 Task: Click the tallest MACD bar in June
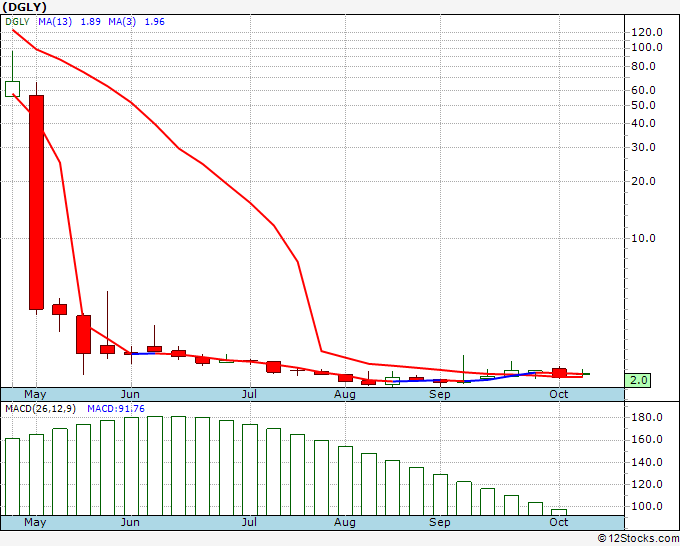[155, 466]
